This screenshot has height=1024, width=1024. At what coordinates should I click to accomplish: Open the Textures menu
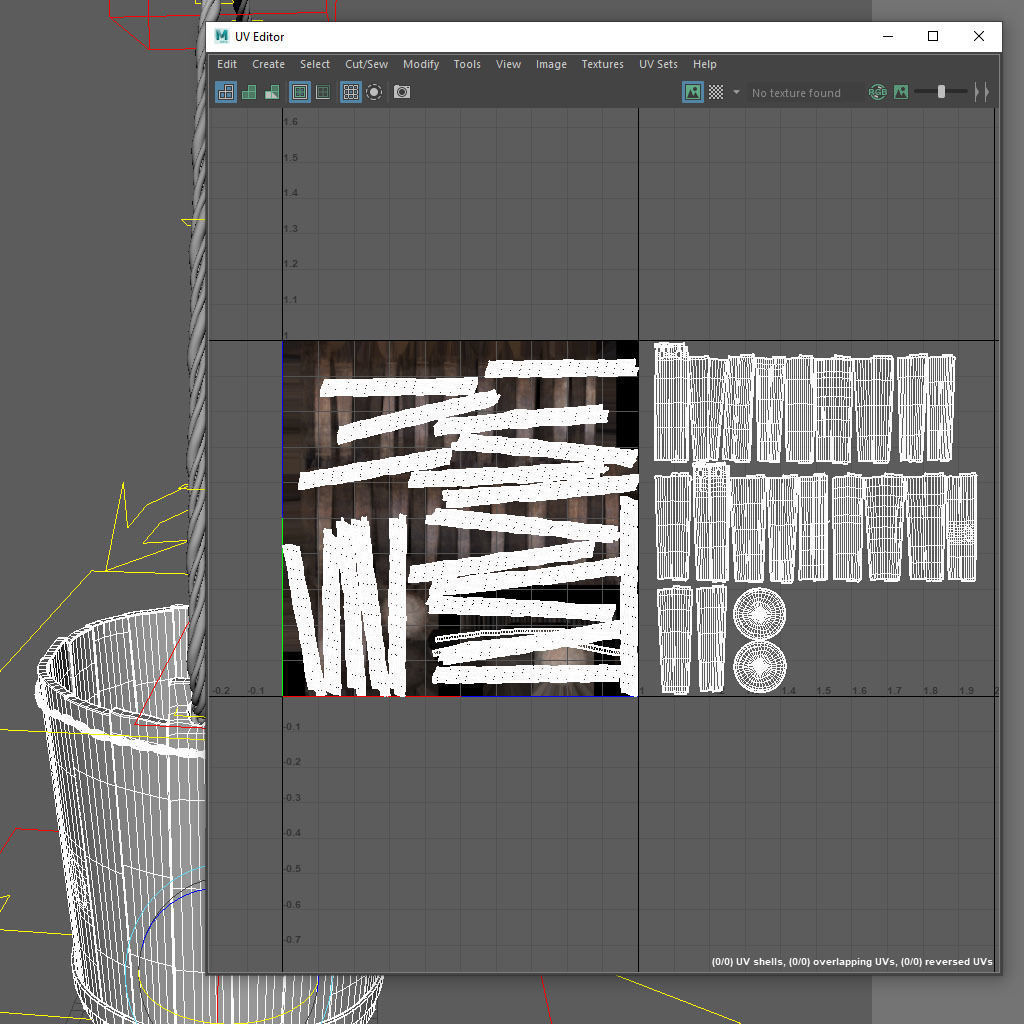(x=602, y=64)
